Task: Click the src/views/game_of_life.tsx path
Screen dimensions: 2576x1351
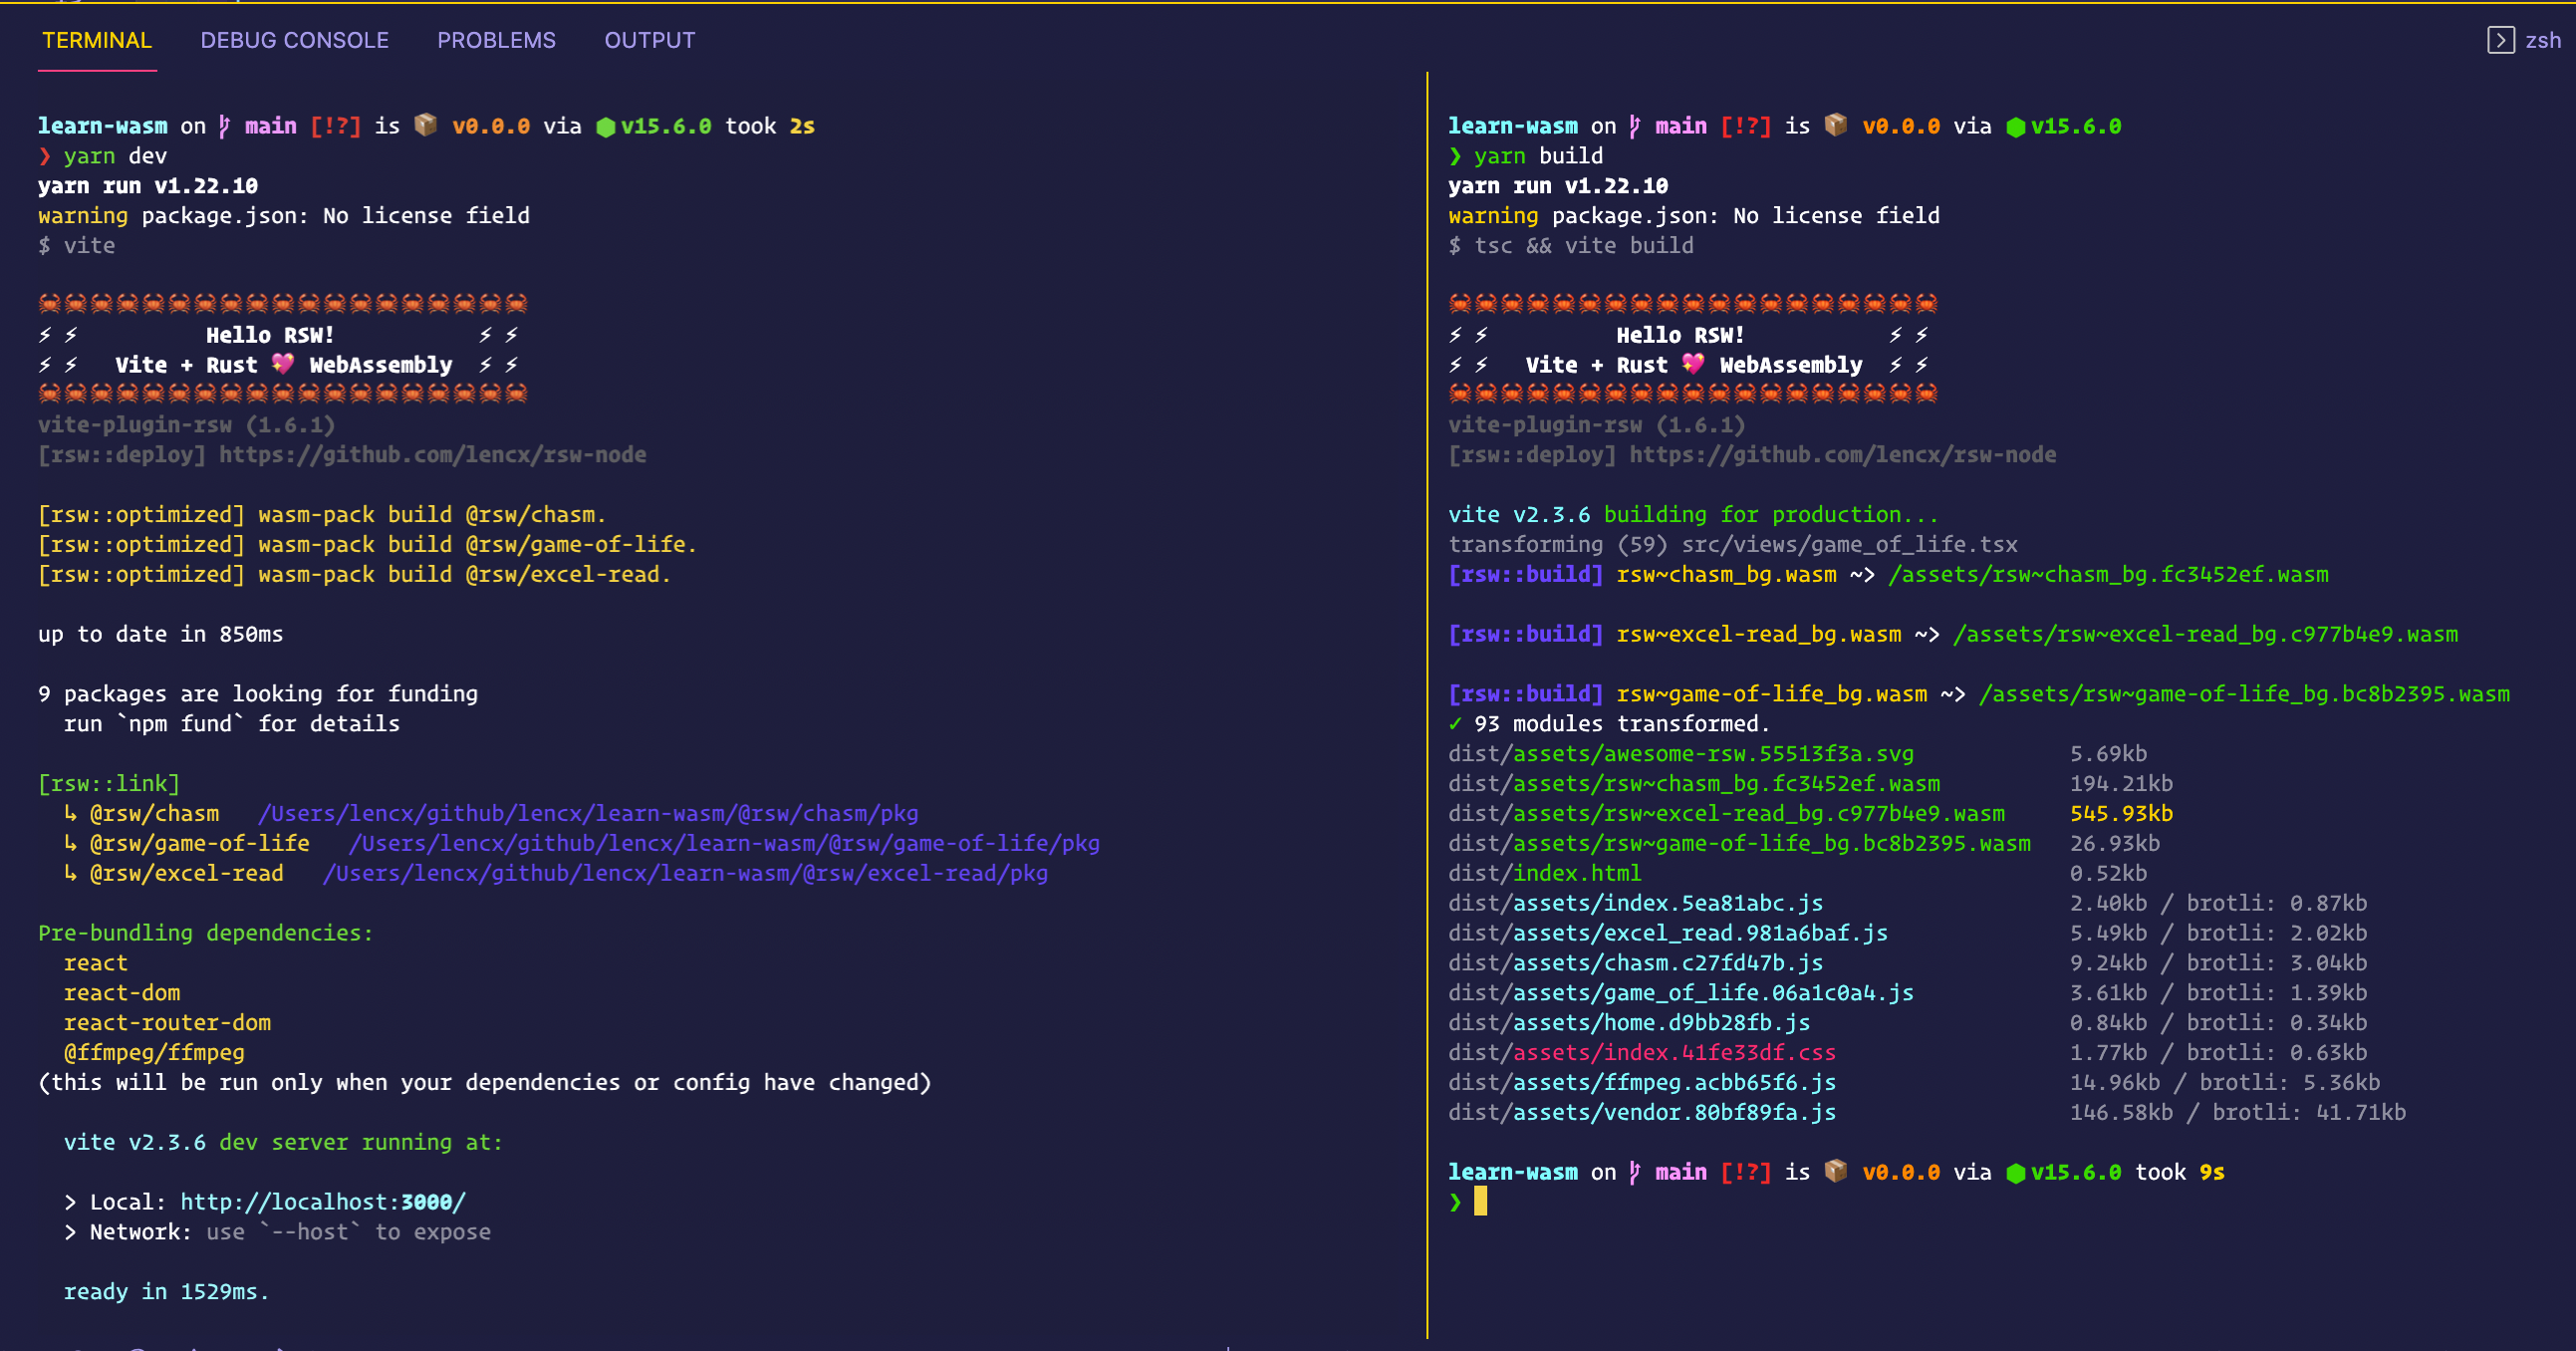Action: (1850, 544)
